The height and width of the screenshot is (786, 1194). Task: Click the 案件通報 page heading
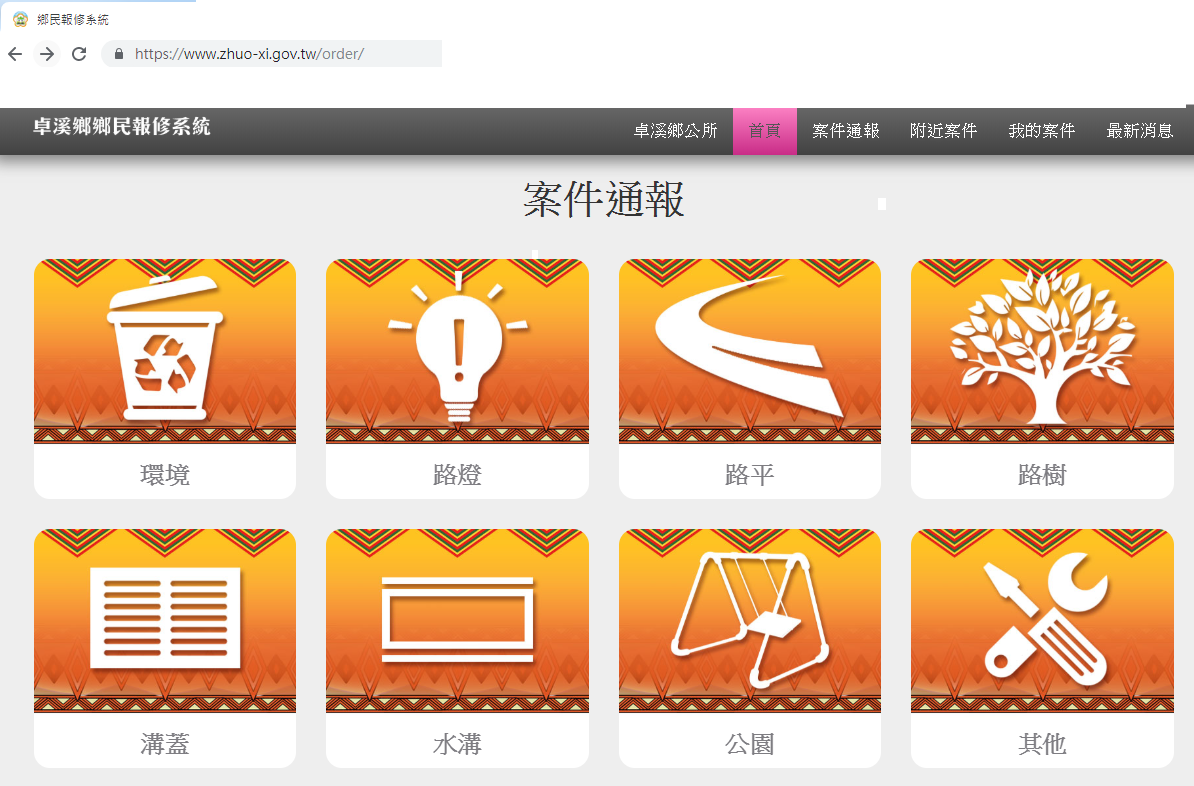click(604, 200)
